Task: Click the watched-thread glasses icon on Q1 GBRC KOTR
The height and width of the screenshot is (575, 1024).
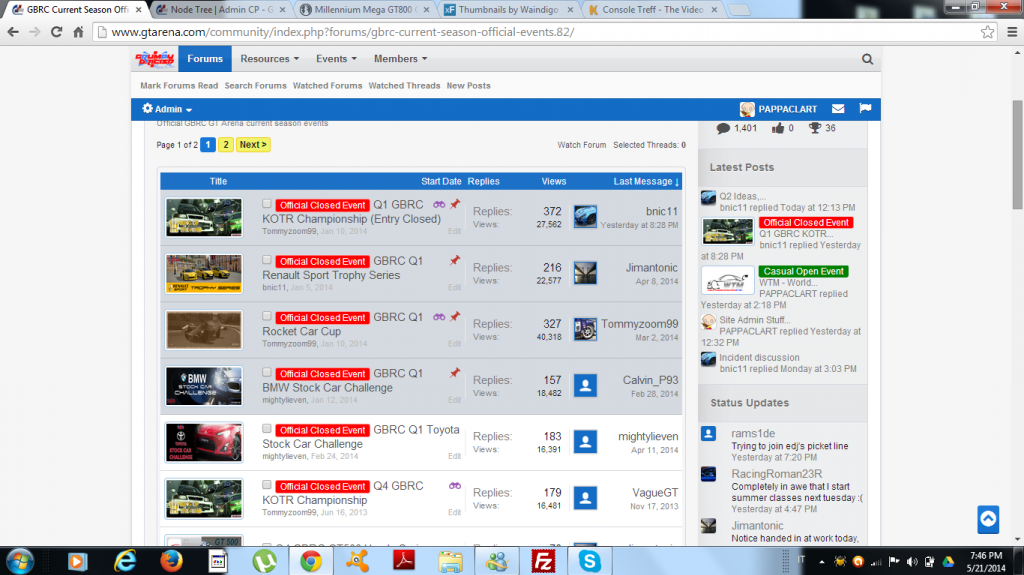Action: point(439,205)
